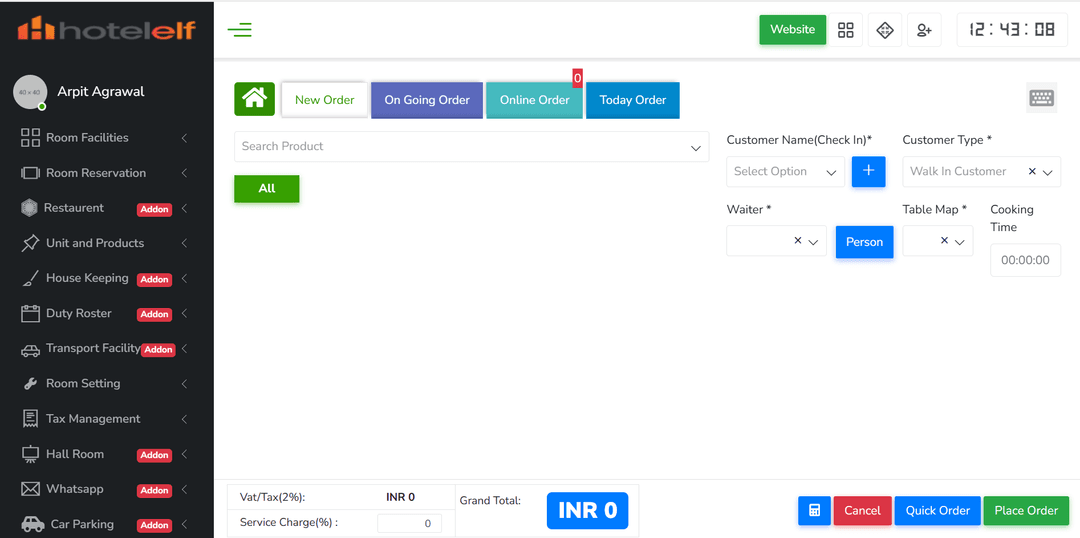Click the hotelelf logo
This screenshot has width=1080, height=538.
[x=107, y=29]
